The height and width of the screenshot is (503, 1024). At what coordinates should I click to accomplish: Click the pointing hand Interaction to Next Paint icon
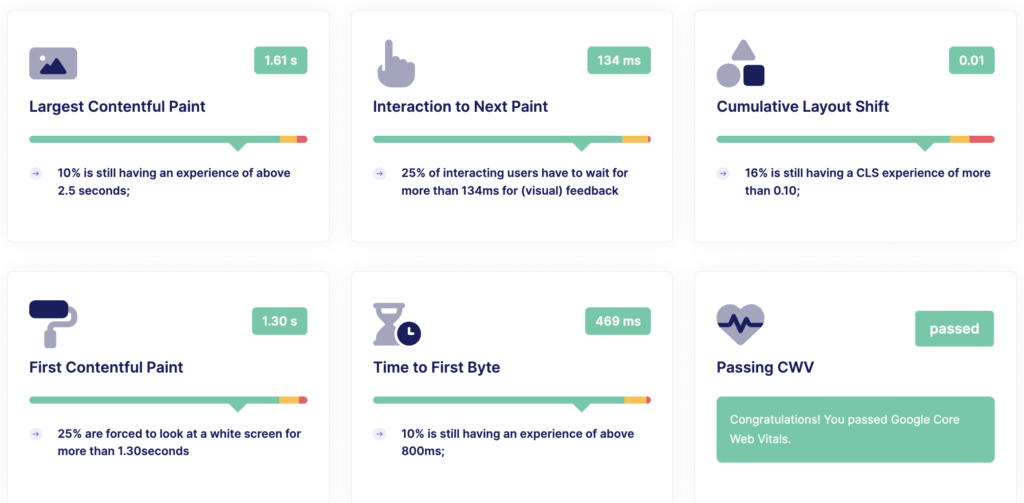click(396, 63)
